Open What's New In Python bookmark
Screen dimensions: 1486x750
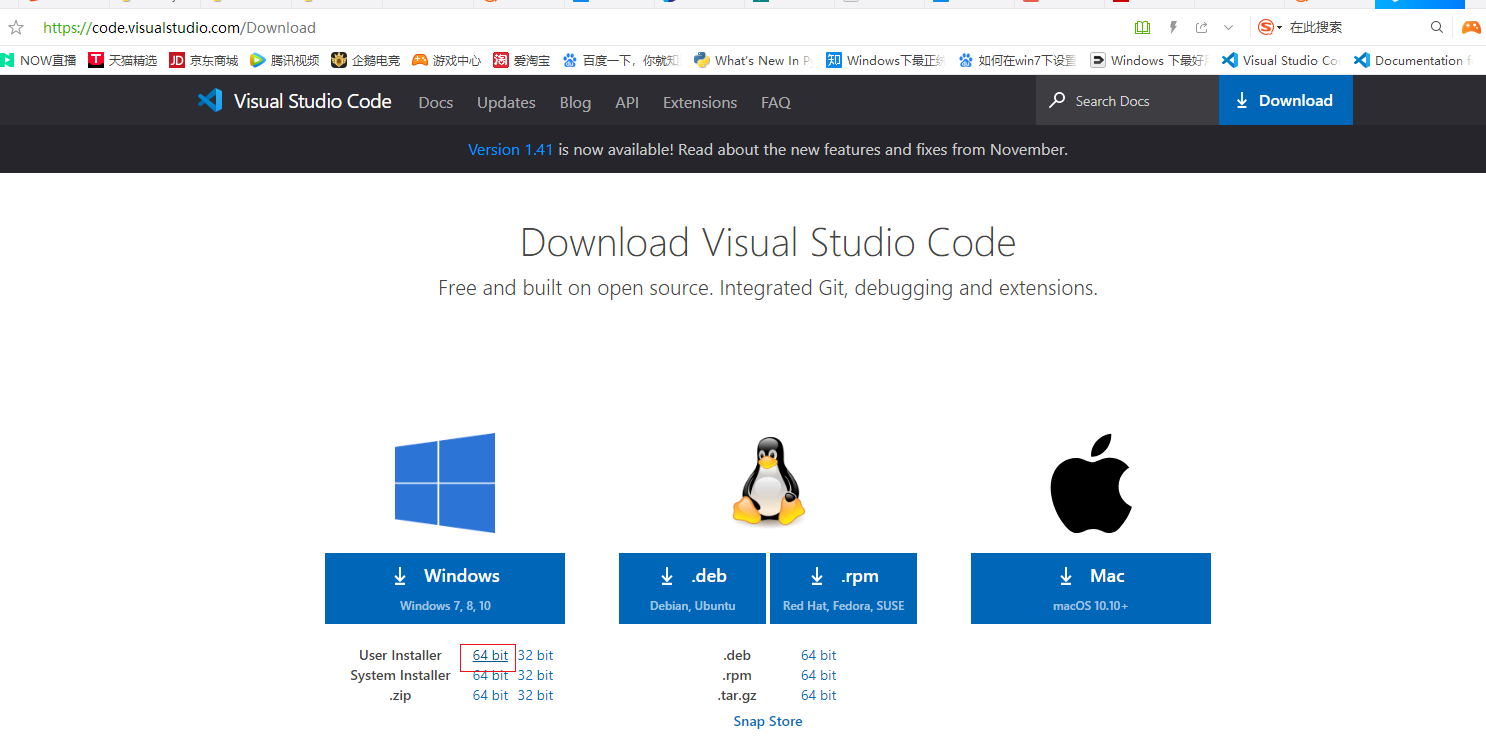click(x=754, y=60)
